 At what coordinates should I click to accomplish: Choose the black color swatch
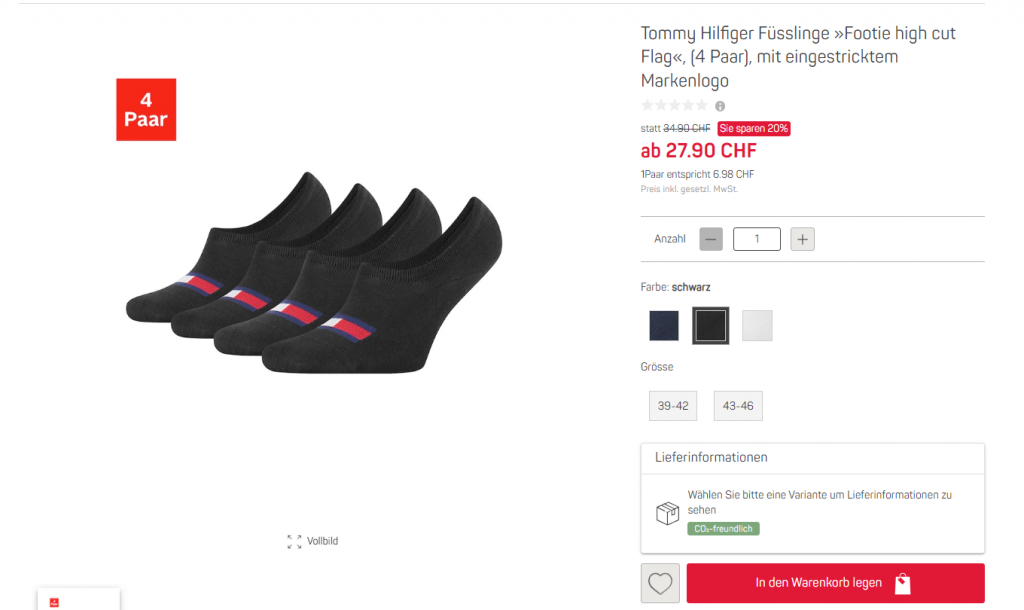[x=711, y=325]
